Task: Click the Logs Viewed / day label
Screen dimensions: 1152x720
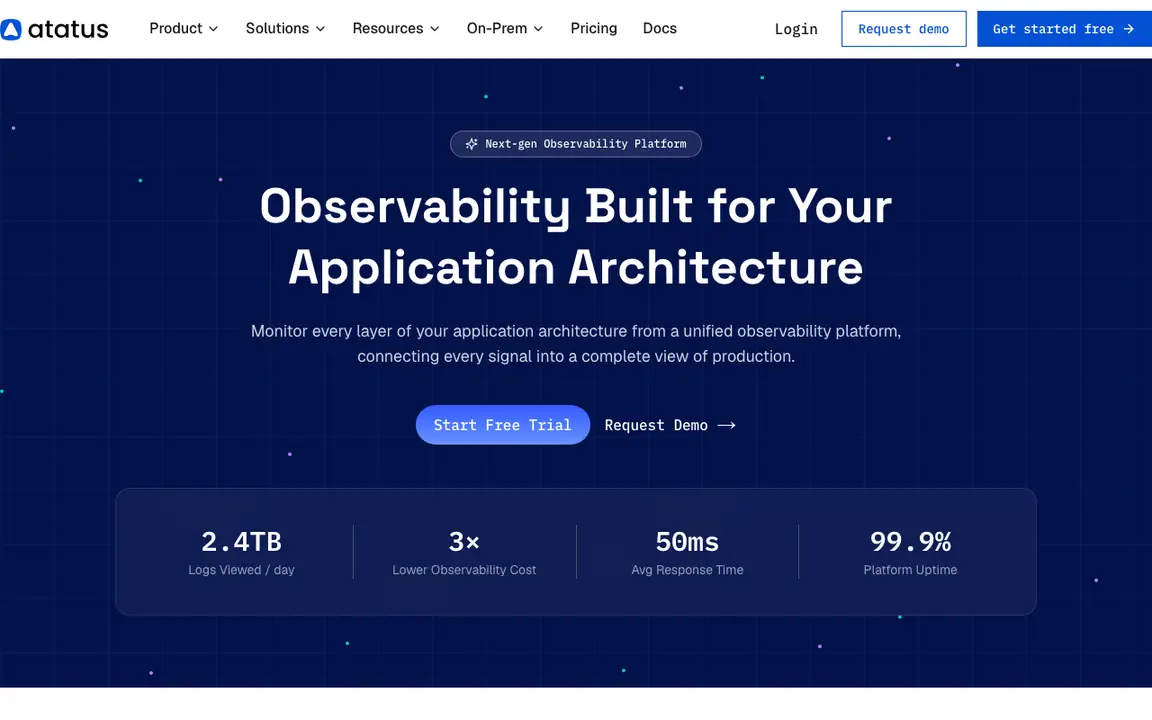Action: (242, 570)
